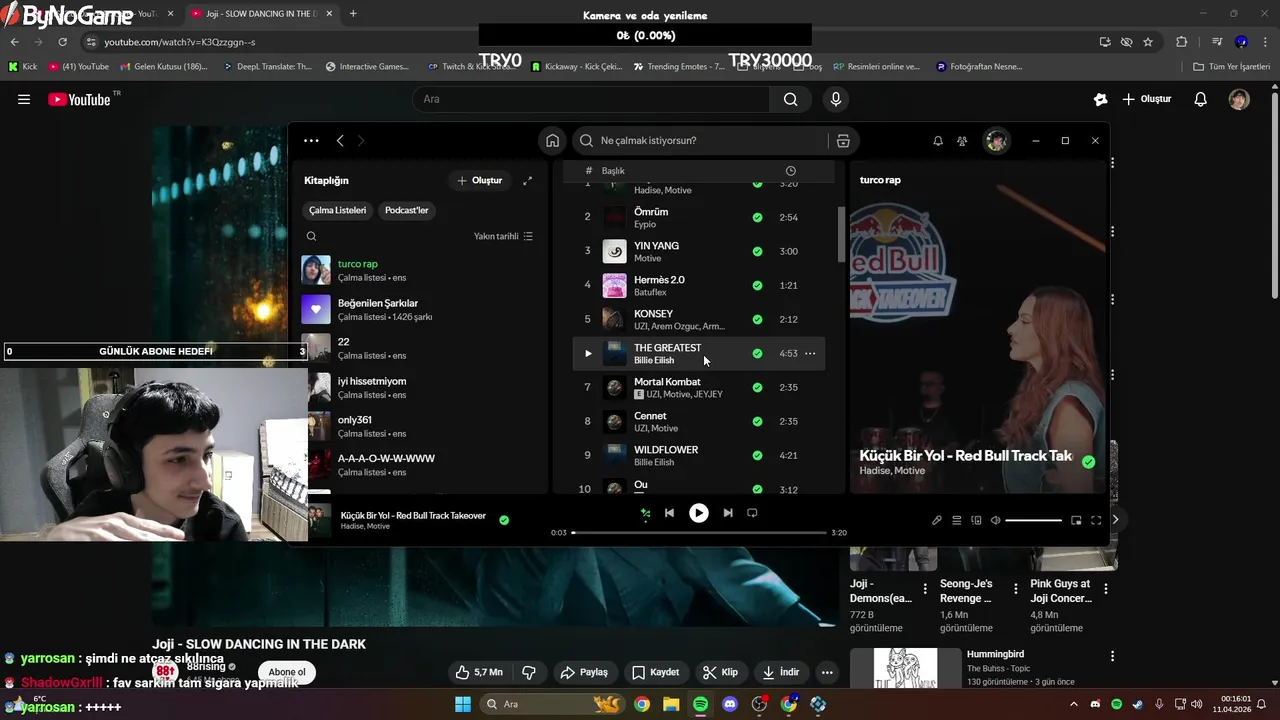This screenshot has height=720, width=1280.
Task: Open new browser tab
Action: point(353,14)
